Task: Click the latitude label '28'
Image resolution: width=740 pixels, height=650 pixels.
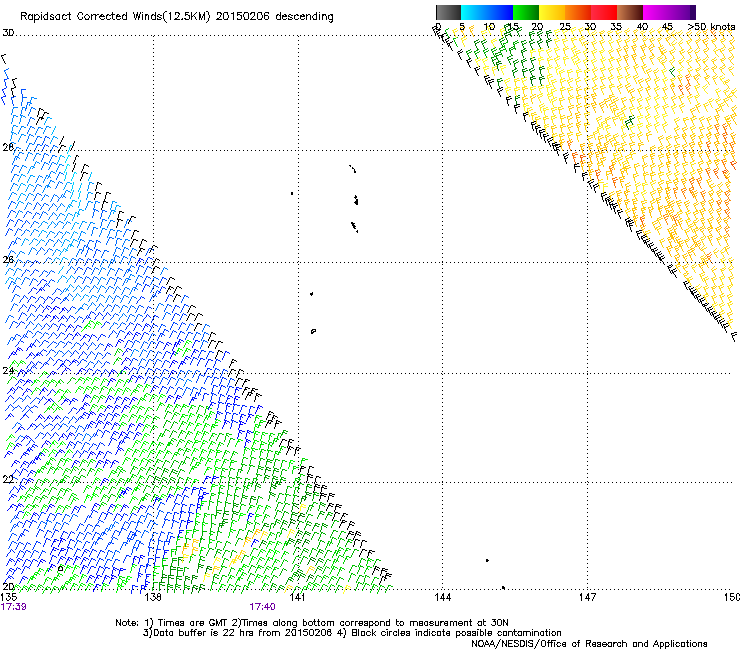Action: [x=8, y=147]
